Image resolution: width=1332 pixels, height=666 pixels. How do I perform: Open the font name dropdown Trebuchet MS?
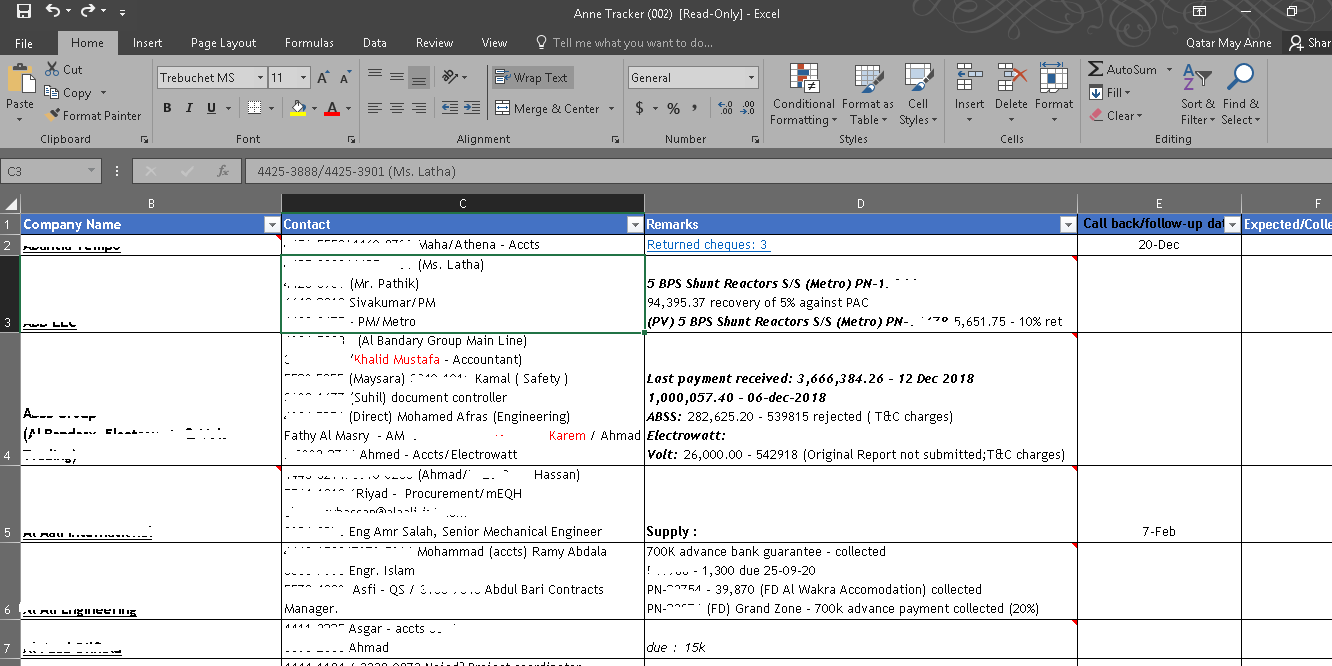pyautogui.click(x=260, y=78)
